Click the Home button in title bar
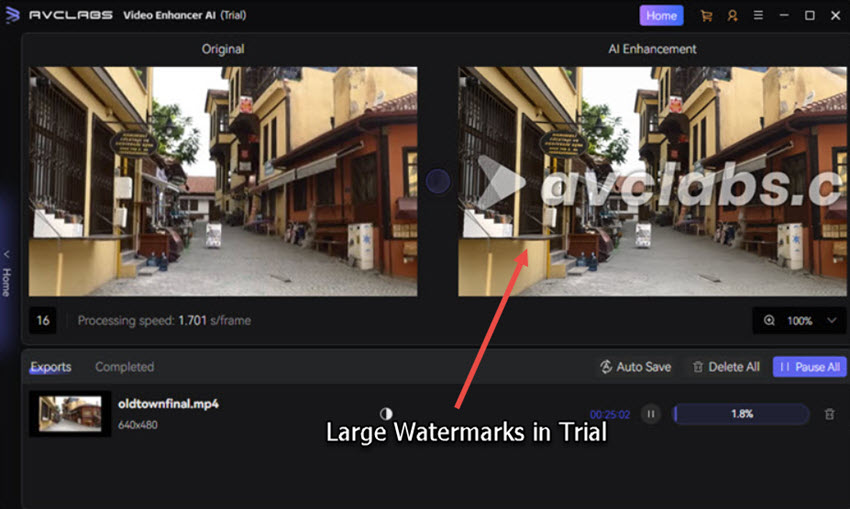Screen dimensions: 850x509 [661, 16]
